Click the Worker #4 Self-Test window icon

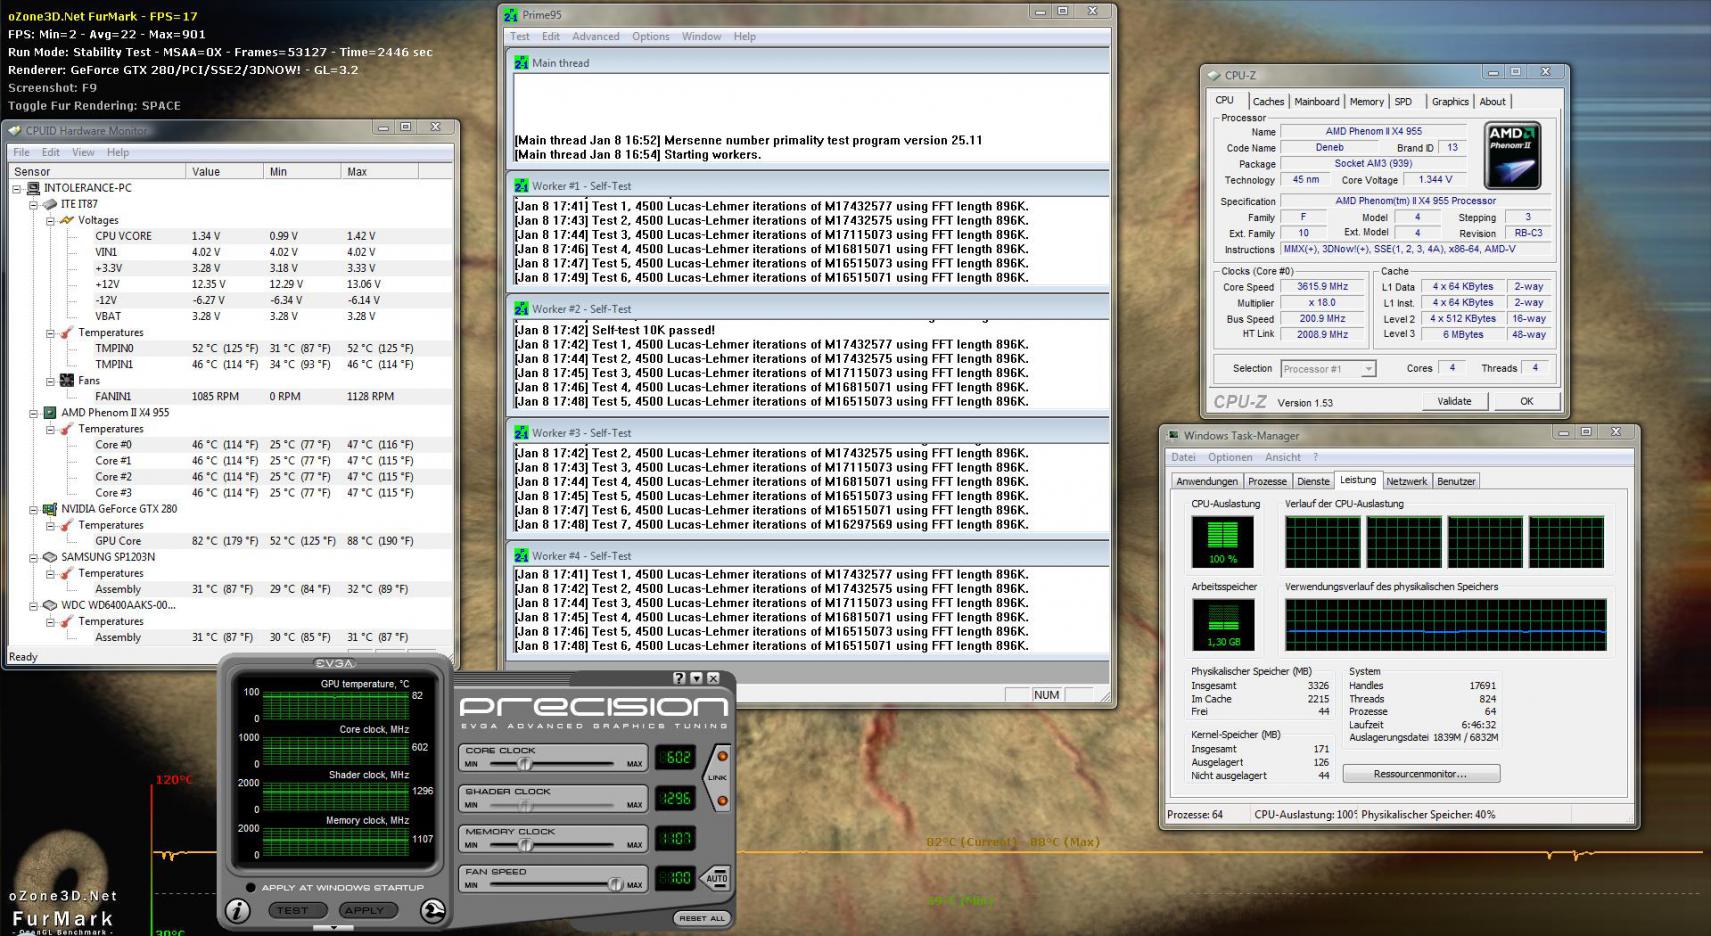(x=521, y=556)
